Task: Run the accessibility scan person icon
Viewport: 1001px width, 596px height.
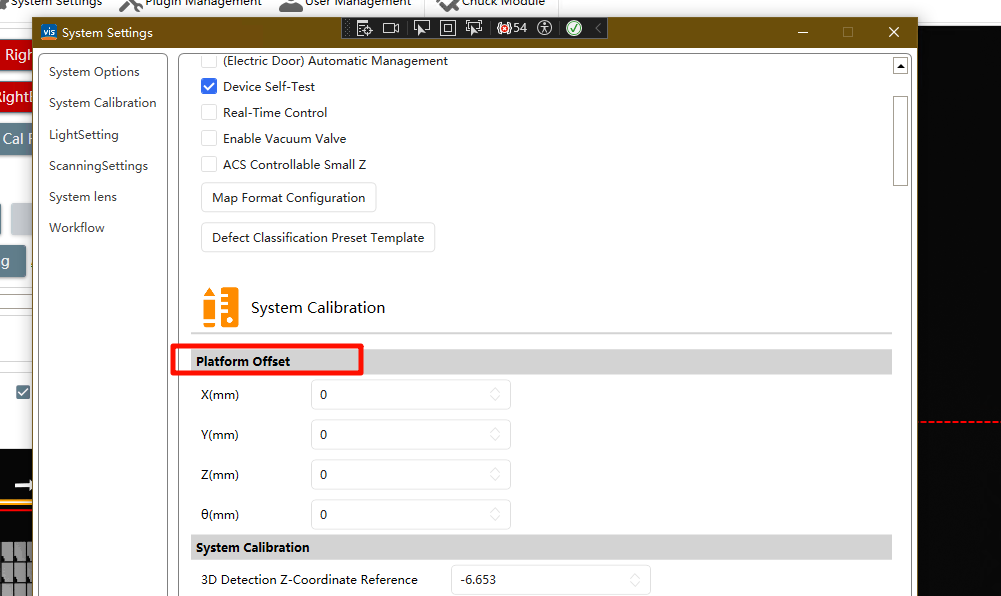Action: coord(545,28)
